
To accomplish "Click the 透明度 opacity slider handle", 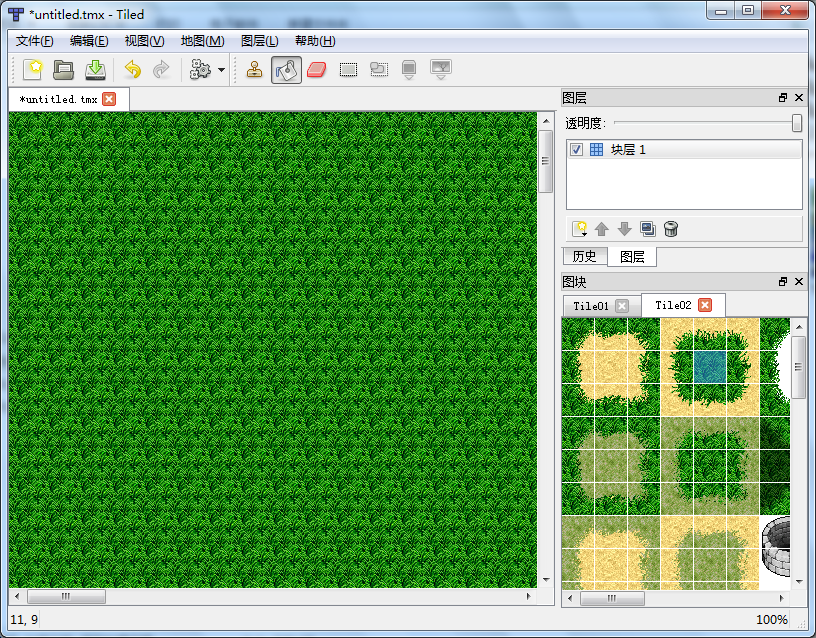I will (797, 123).
